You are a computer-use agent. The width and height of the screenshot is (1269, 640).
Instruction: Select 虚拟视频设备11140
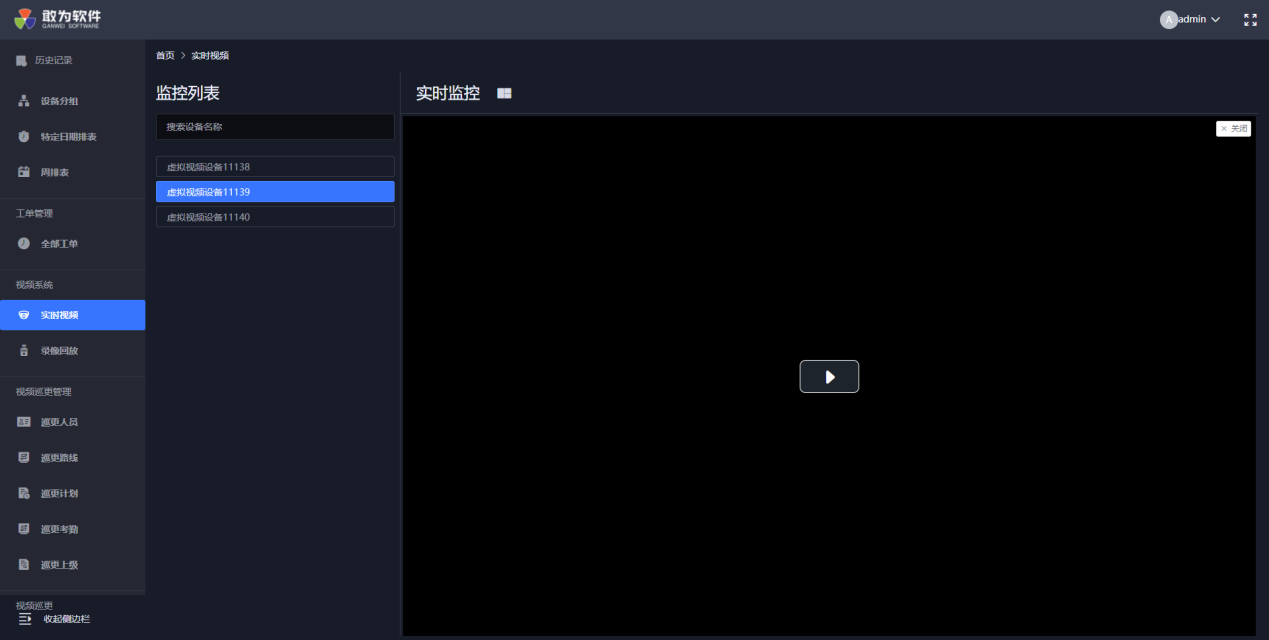coord(275,217)
